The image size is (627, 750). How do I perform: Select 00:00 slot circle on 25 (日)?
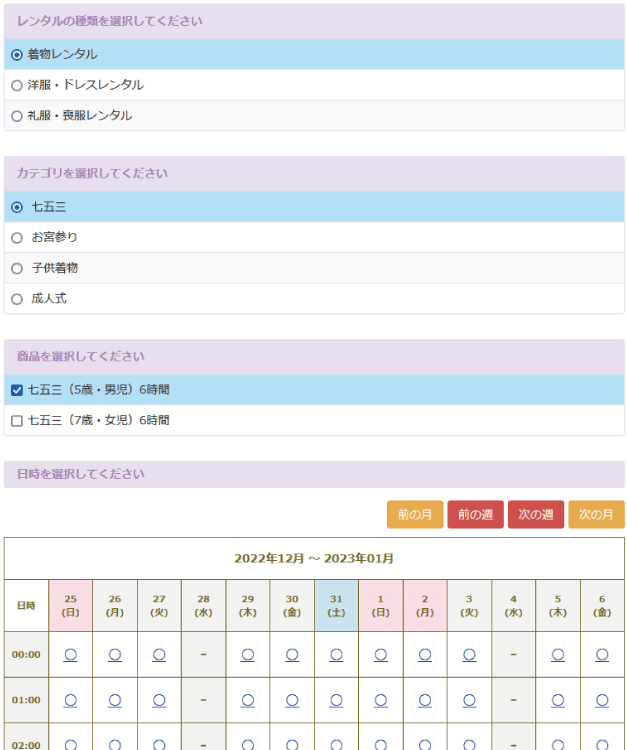(x=71, y=654)
